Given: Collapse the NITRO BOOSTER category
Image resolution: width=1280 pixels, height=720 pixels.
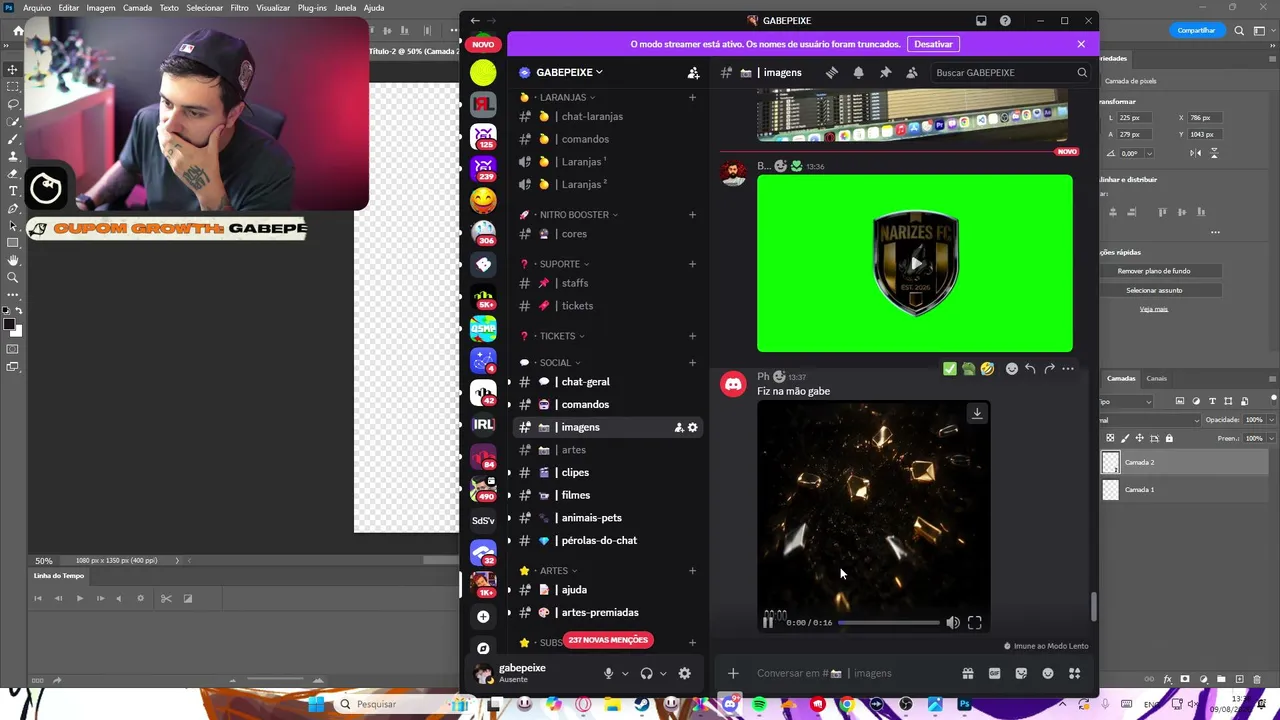Looking at the screenshot, I should (577, 215).
